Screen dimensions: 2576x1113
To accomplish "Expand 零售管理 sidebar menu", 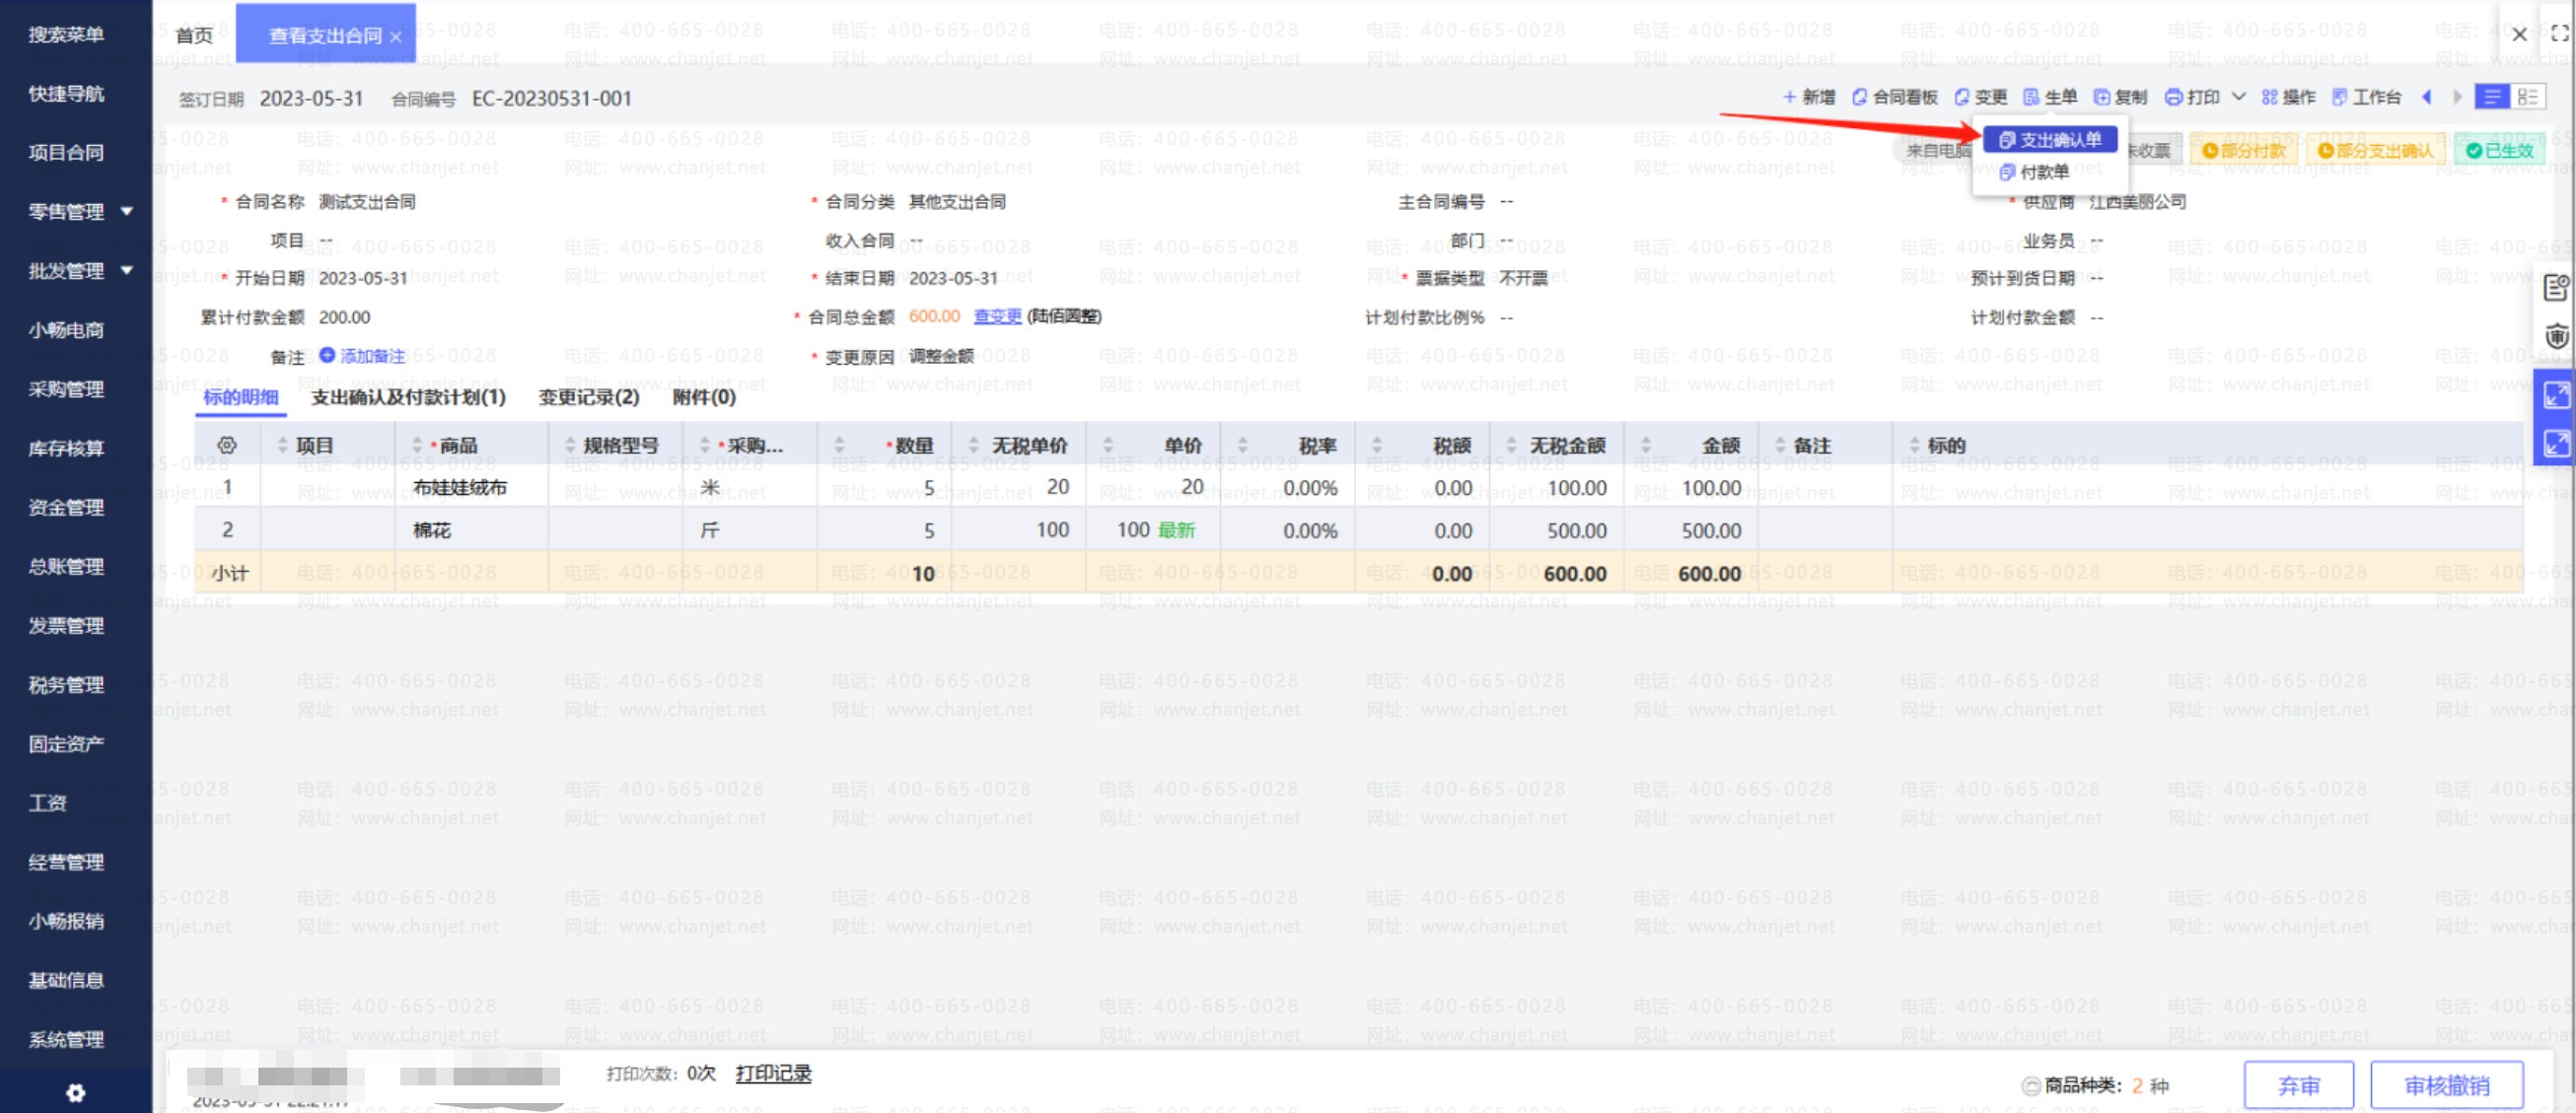I will [x=127, y=211].
